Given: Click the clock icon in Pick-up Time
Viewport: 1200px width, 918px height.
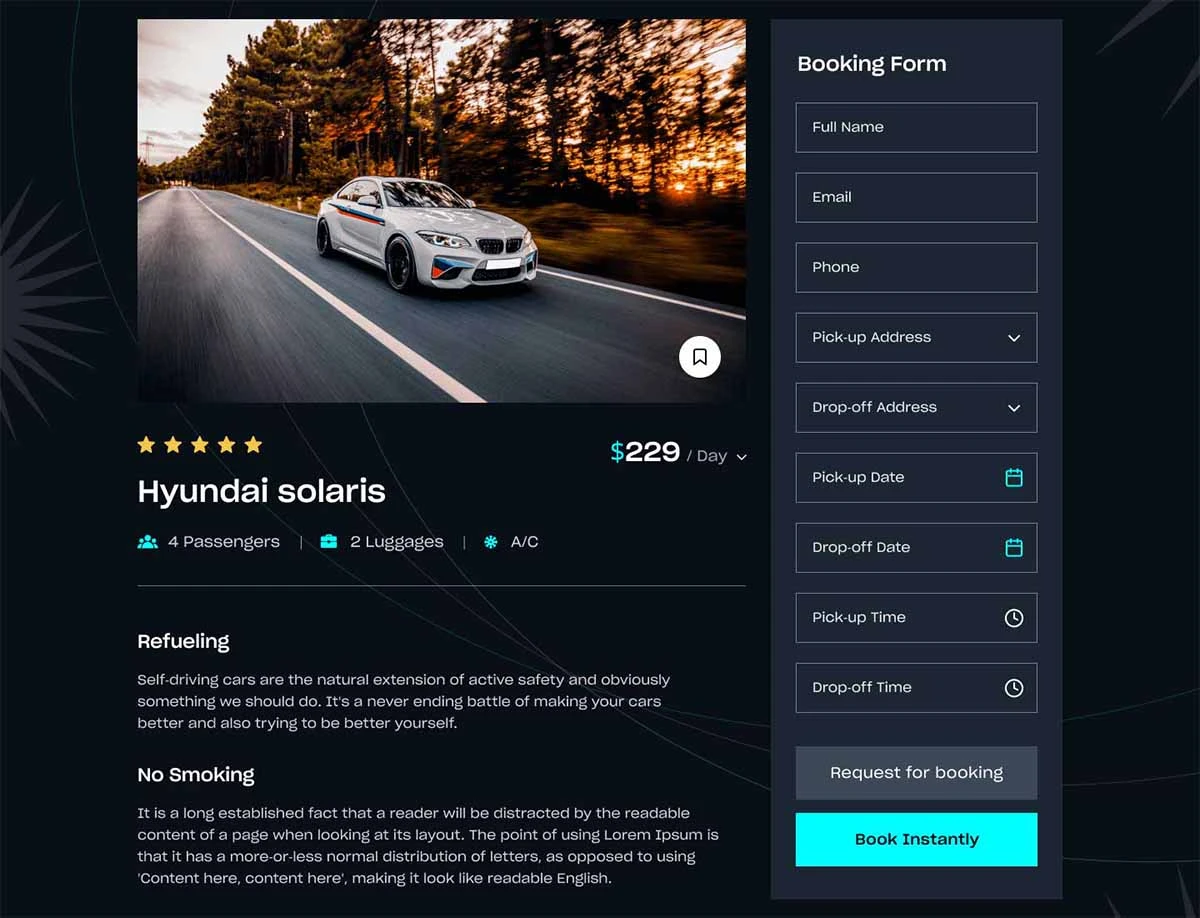Looking at the screenshot, I should (x=1014, y=618).
